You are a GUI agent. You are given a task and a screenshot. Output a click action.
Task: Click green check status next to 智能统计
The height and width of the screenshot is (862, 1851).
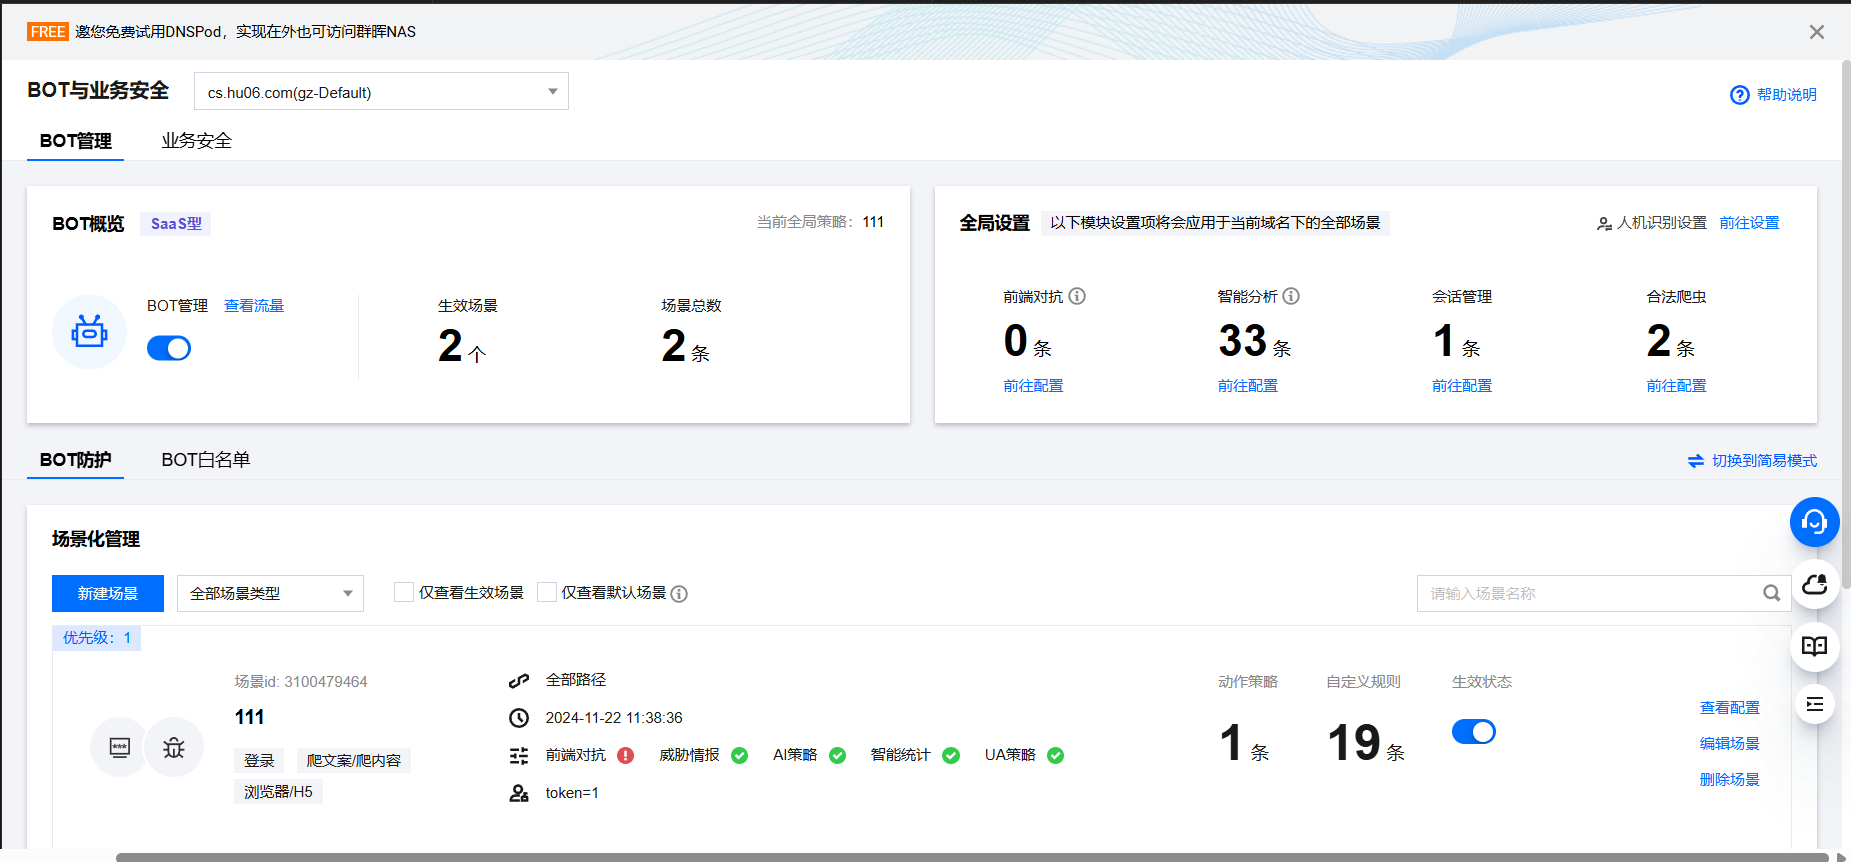click(951, 756)
